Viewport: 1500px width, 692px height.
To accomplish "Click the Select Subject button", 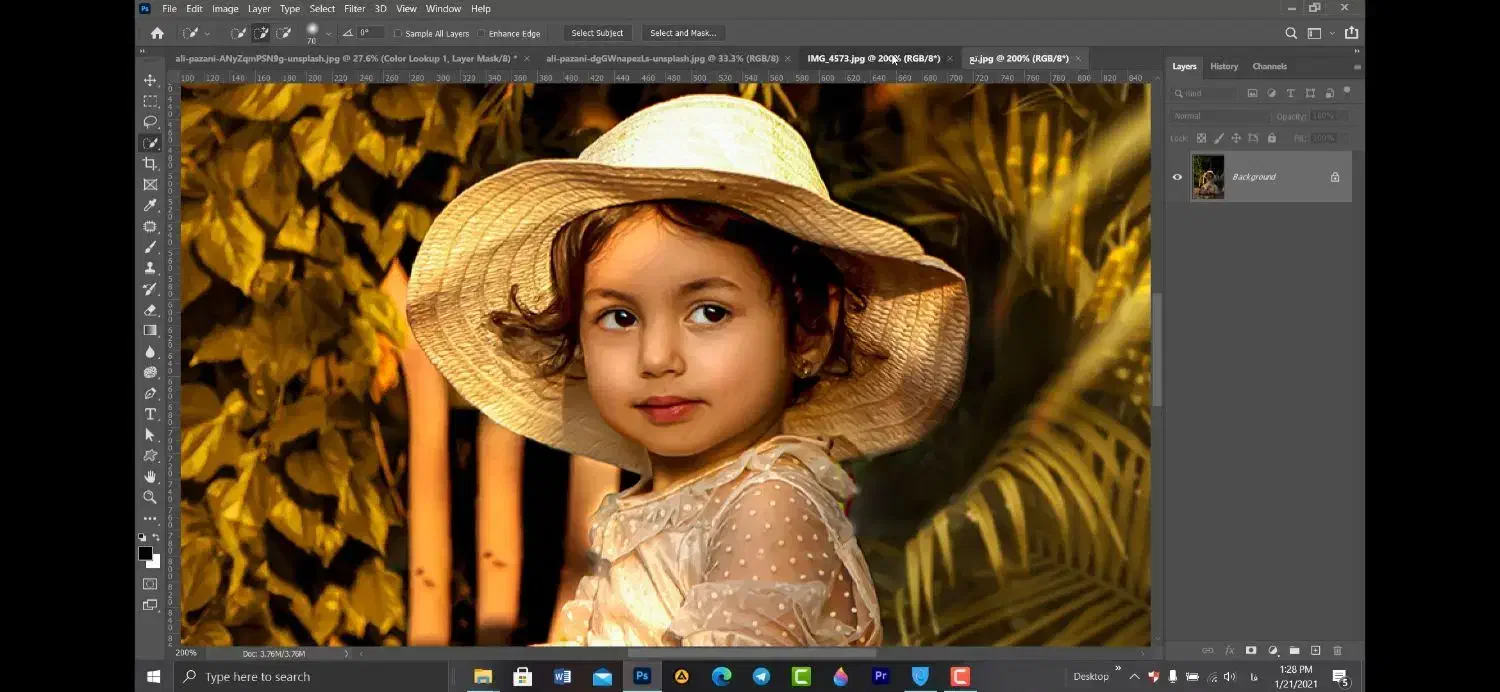I will 597,32.
